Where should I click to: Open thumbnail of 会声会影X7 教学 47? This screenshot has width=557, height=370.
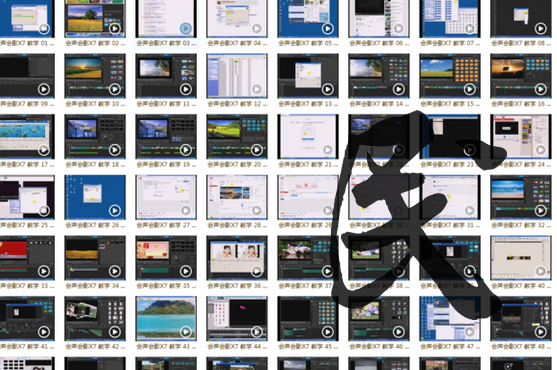point(450,319)
